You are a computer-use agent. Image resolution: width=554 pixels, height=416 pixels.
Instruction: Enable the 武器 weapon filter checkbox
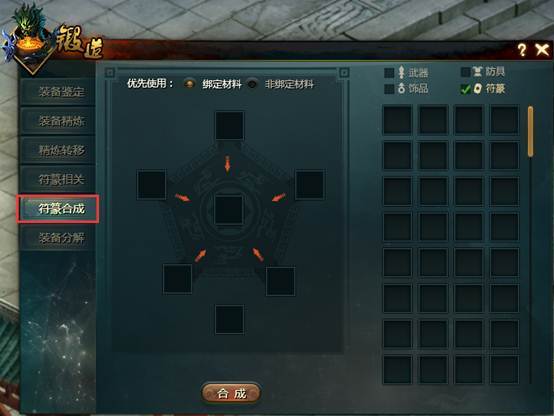click(x=389, y=73)
